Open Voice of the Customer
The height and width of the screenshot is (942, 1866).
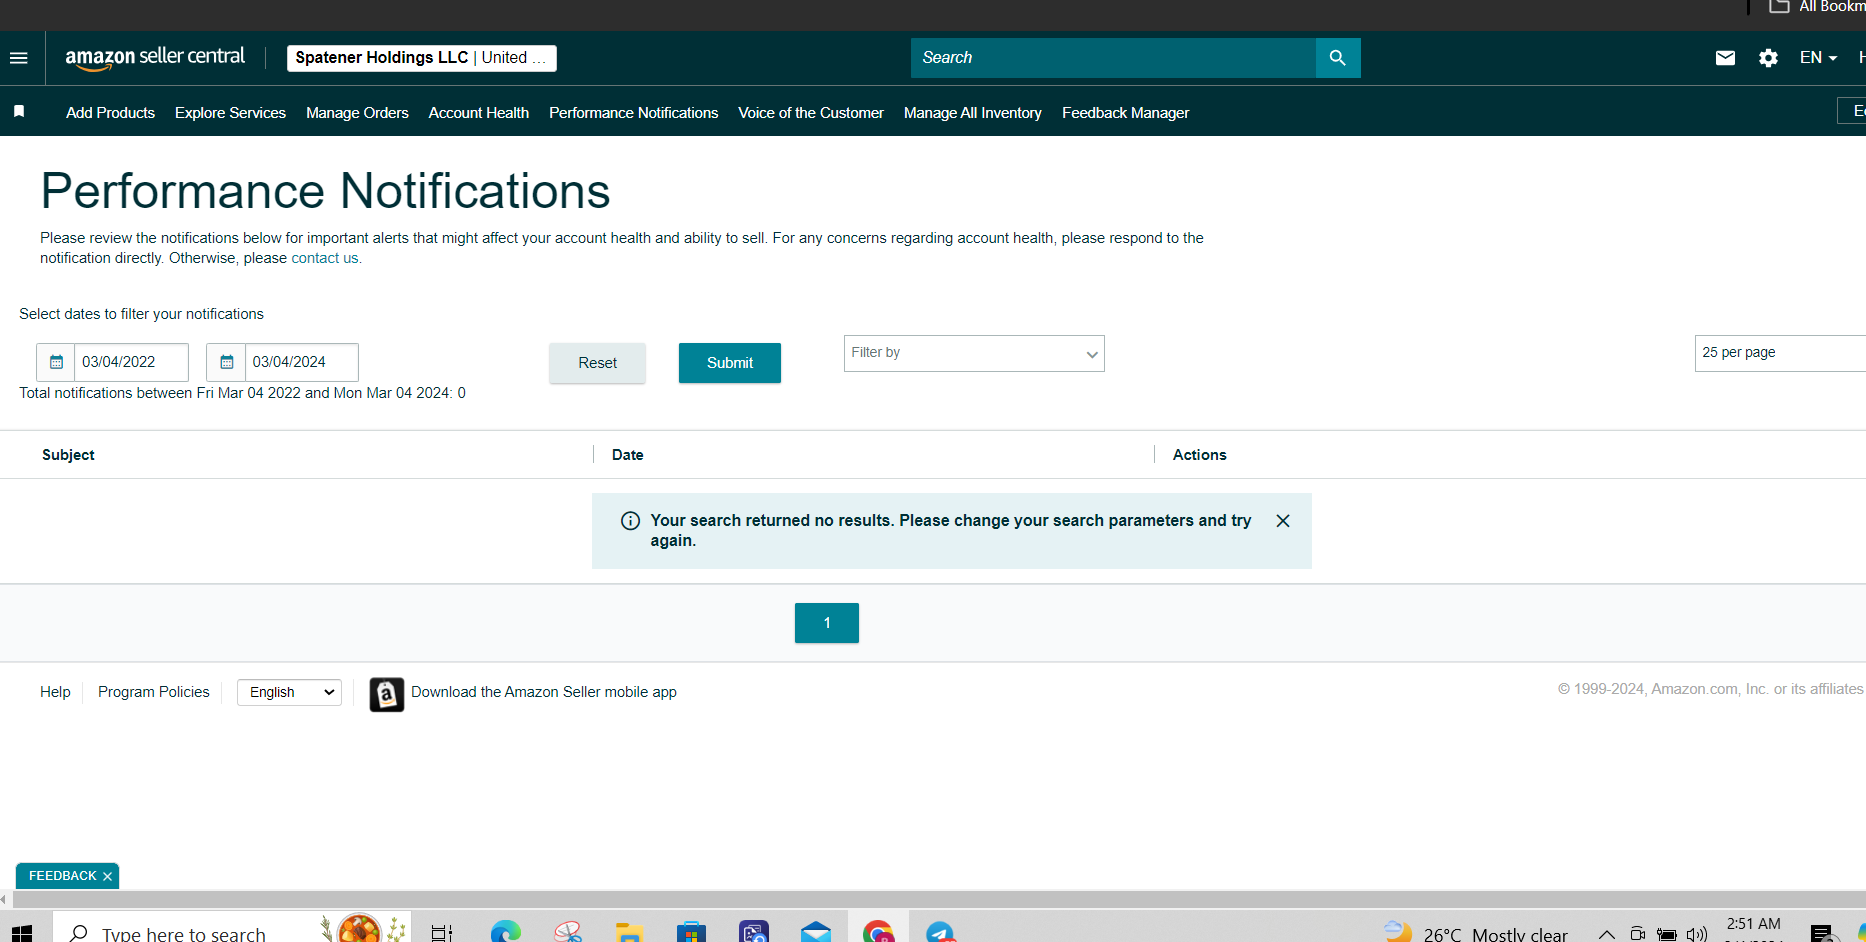click(x=811, y=113)
